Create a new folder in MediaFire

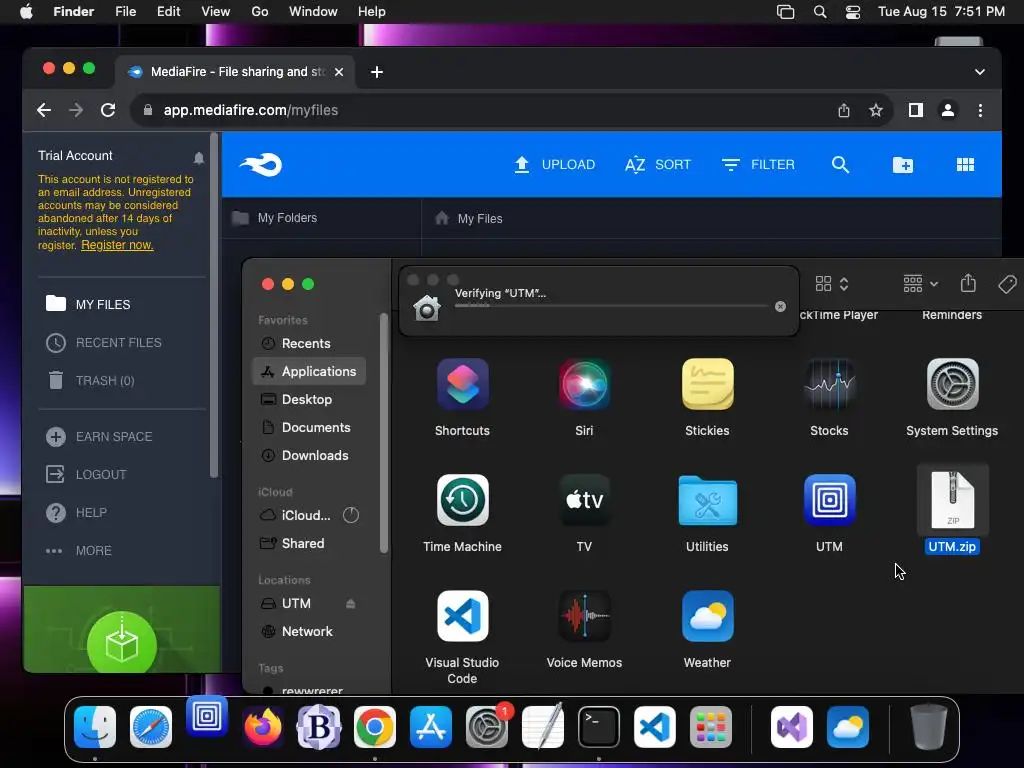(x=903, y=165)
